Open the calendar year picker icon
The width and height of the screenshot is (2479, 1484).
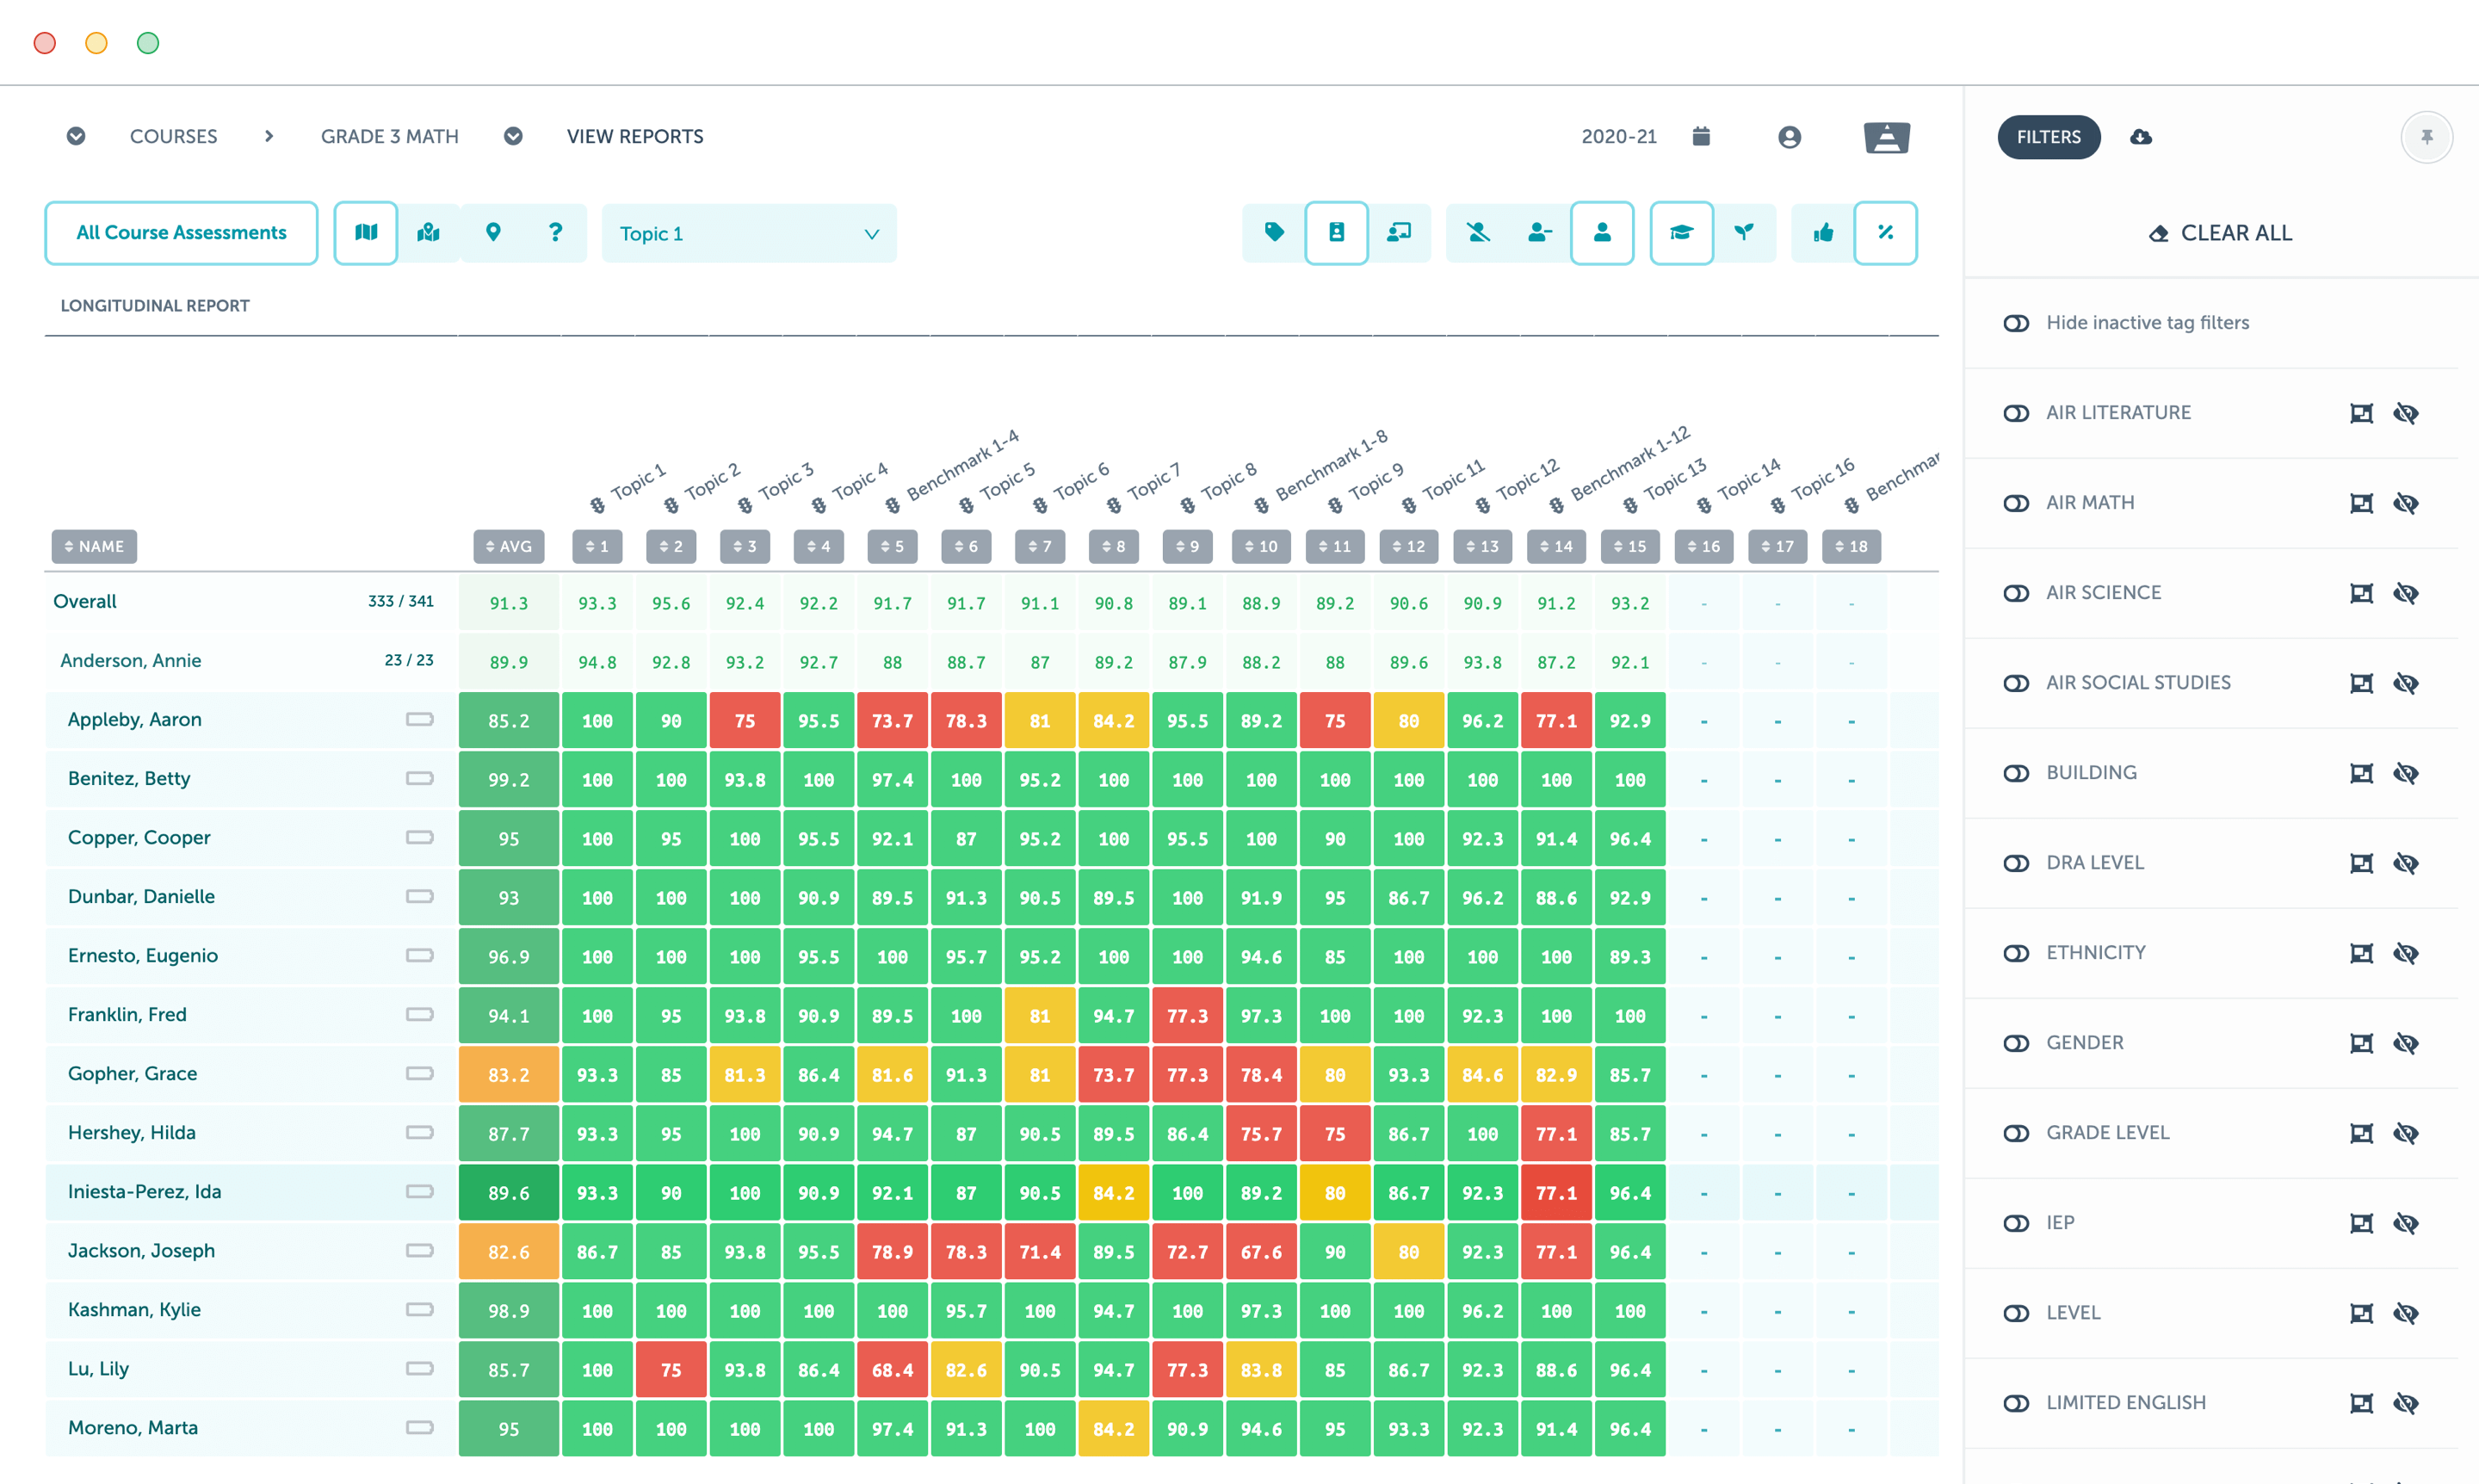click(x=1701, y=136)
